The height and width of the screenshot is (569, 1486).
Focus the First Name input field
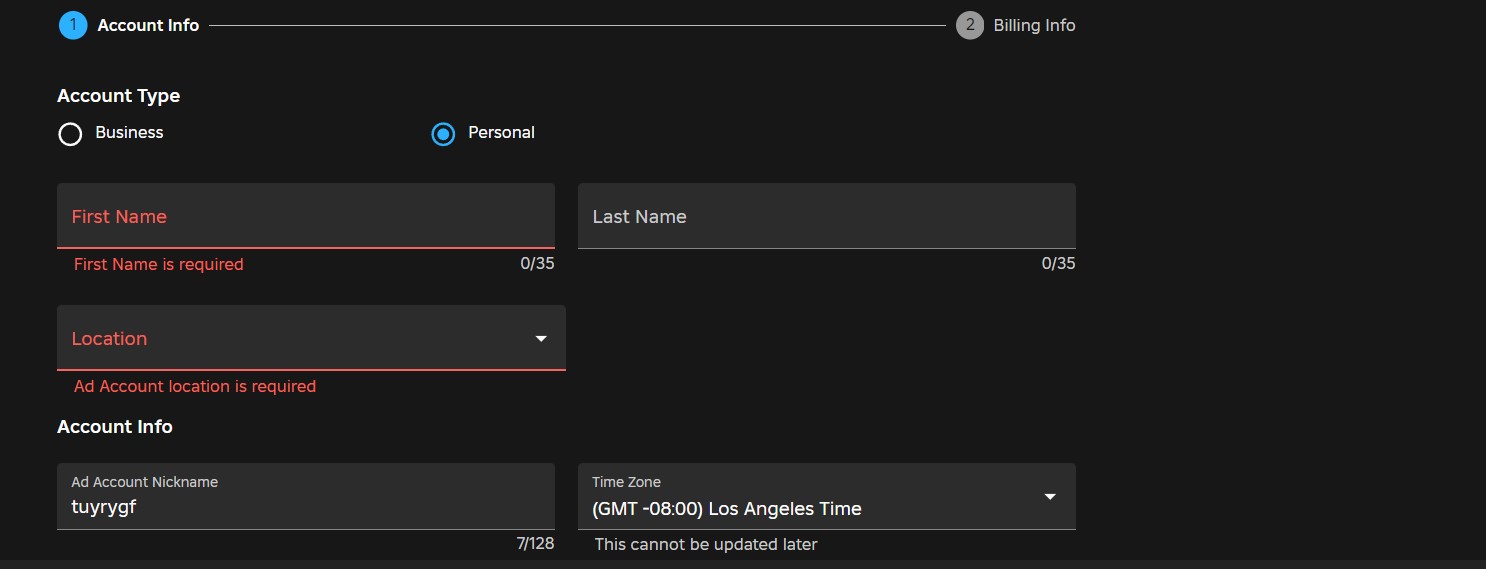(x=305, y=216)
